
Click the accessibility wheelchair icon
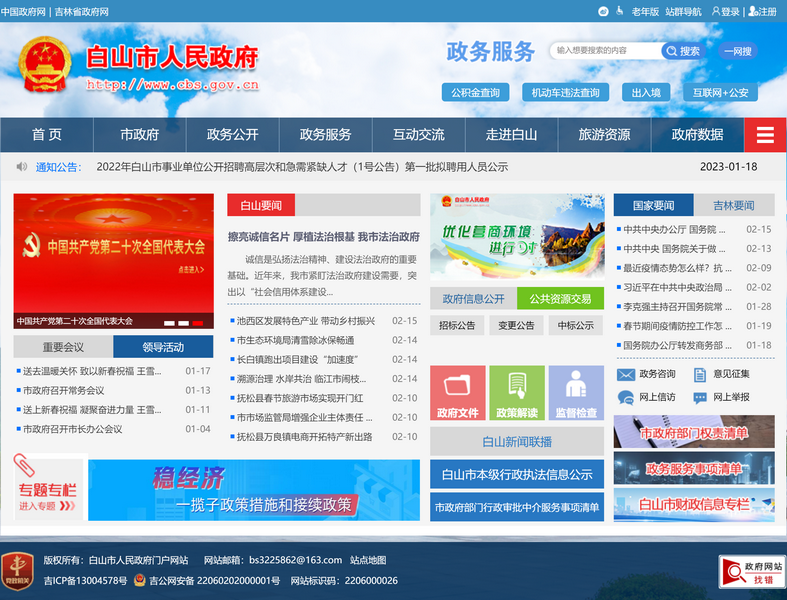(x=603, y=12)
